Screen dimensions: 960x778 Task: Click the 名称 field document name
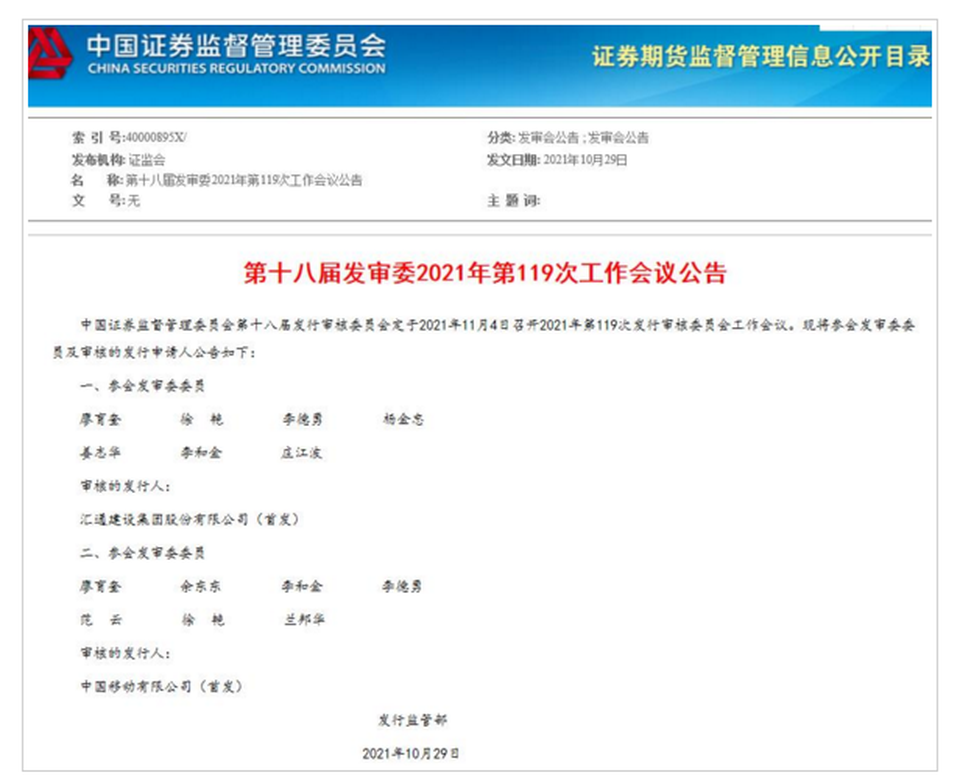click(x=242, y=180)
